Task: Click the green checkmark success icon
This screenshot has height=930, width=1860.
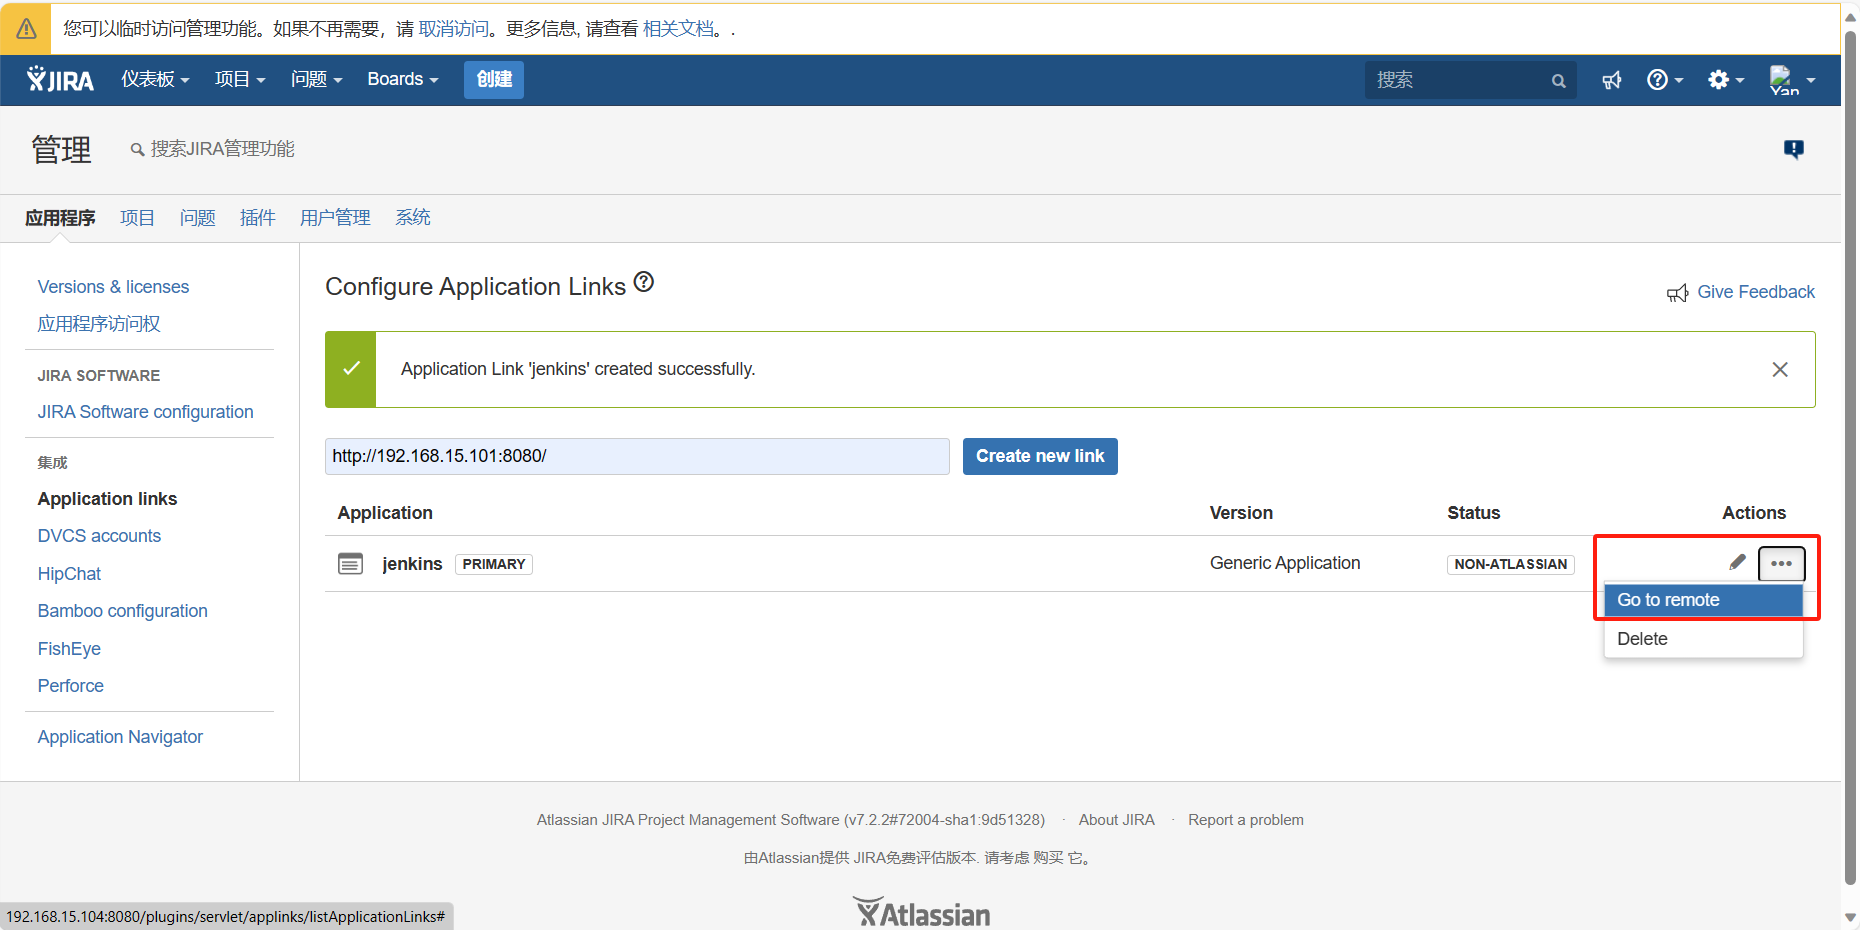Action: (x=351, y=369)
